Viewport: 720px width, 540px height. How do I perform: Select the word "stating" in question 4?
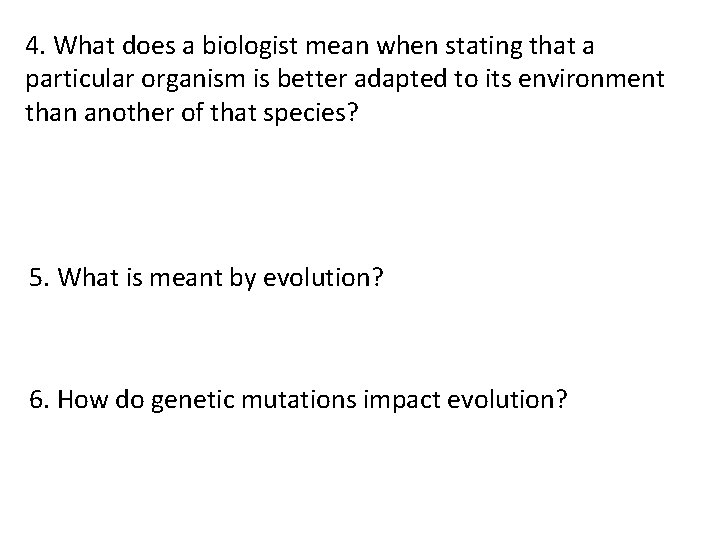coord(510,45)
